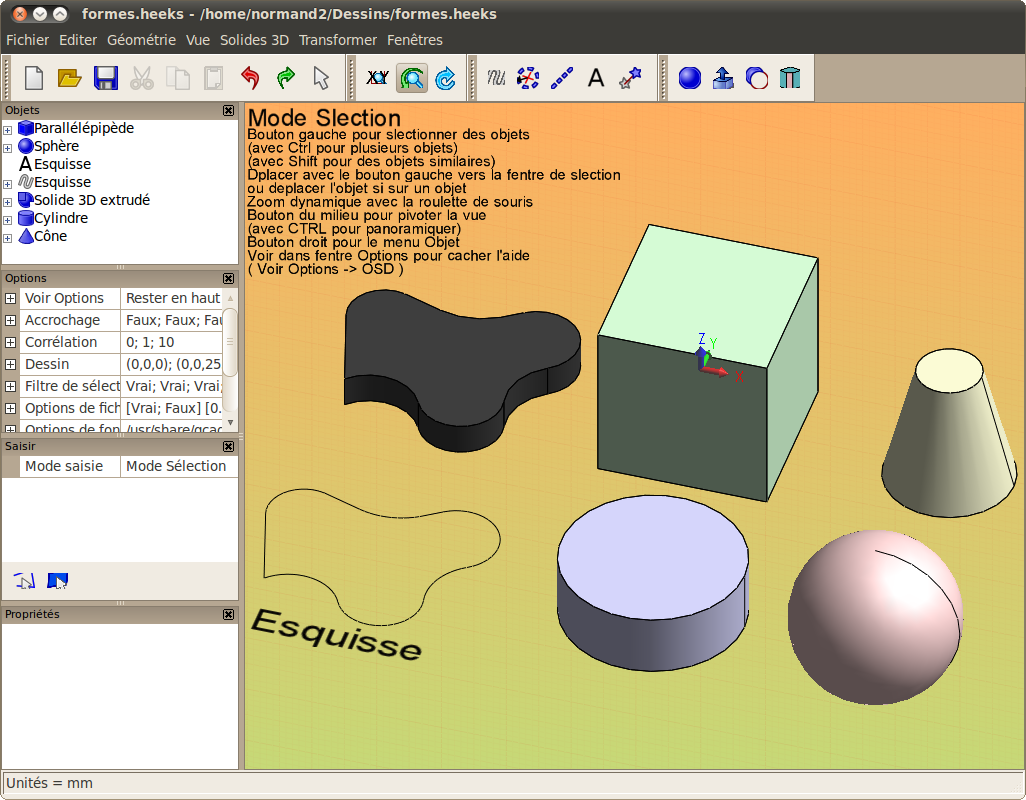This screenshot has height=800, width=1026.
Task: Open the Fichier menu
Action: pyautogui.click(x=27, y=40)
